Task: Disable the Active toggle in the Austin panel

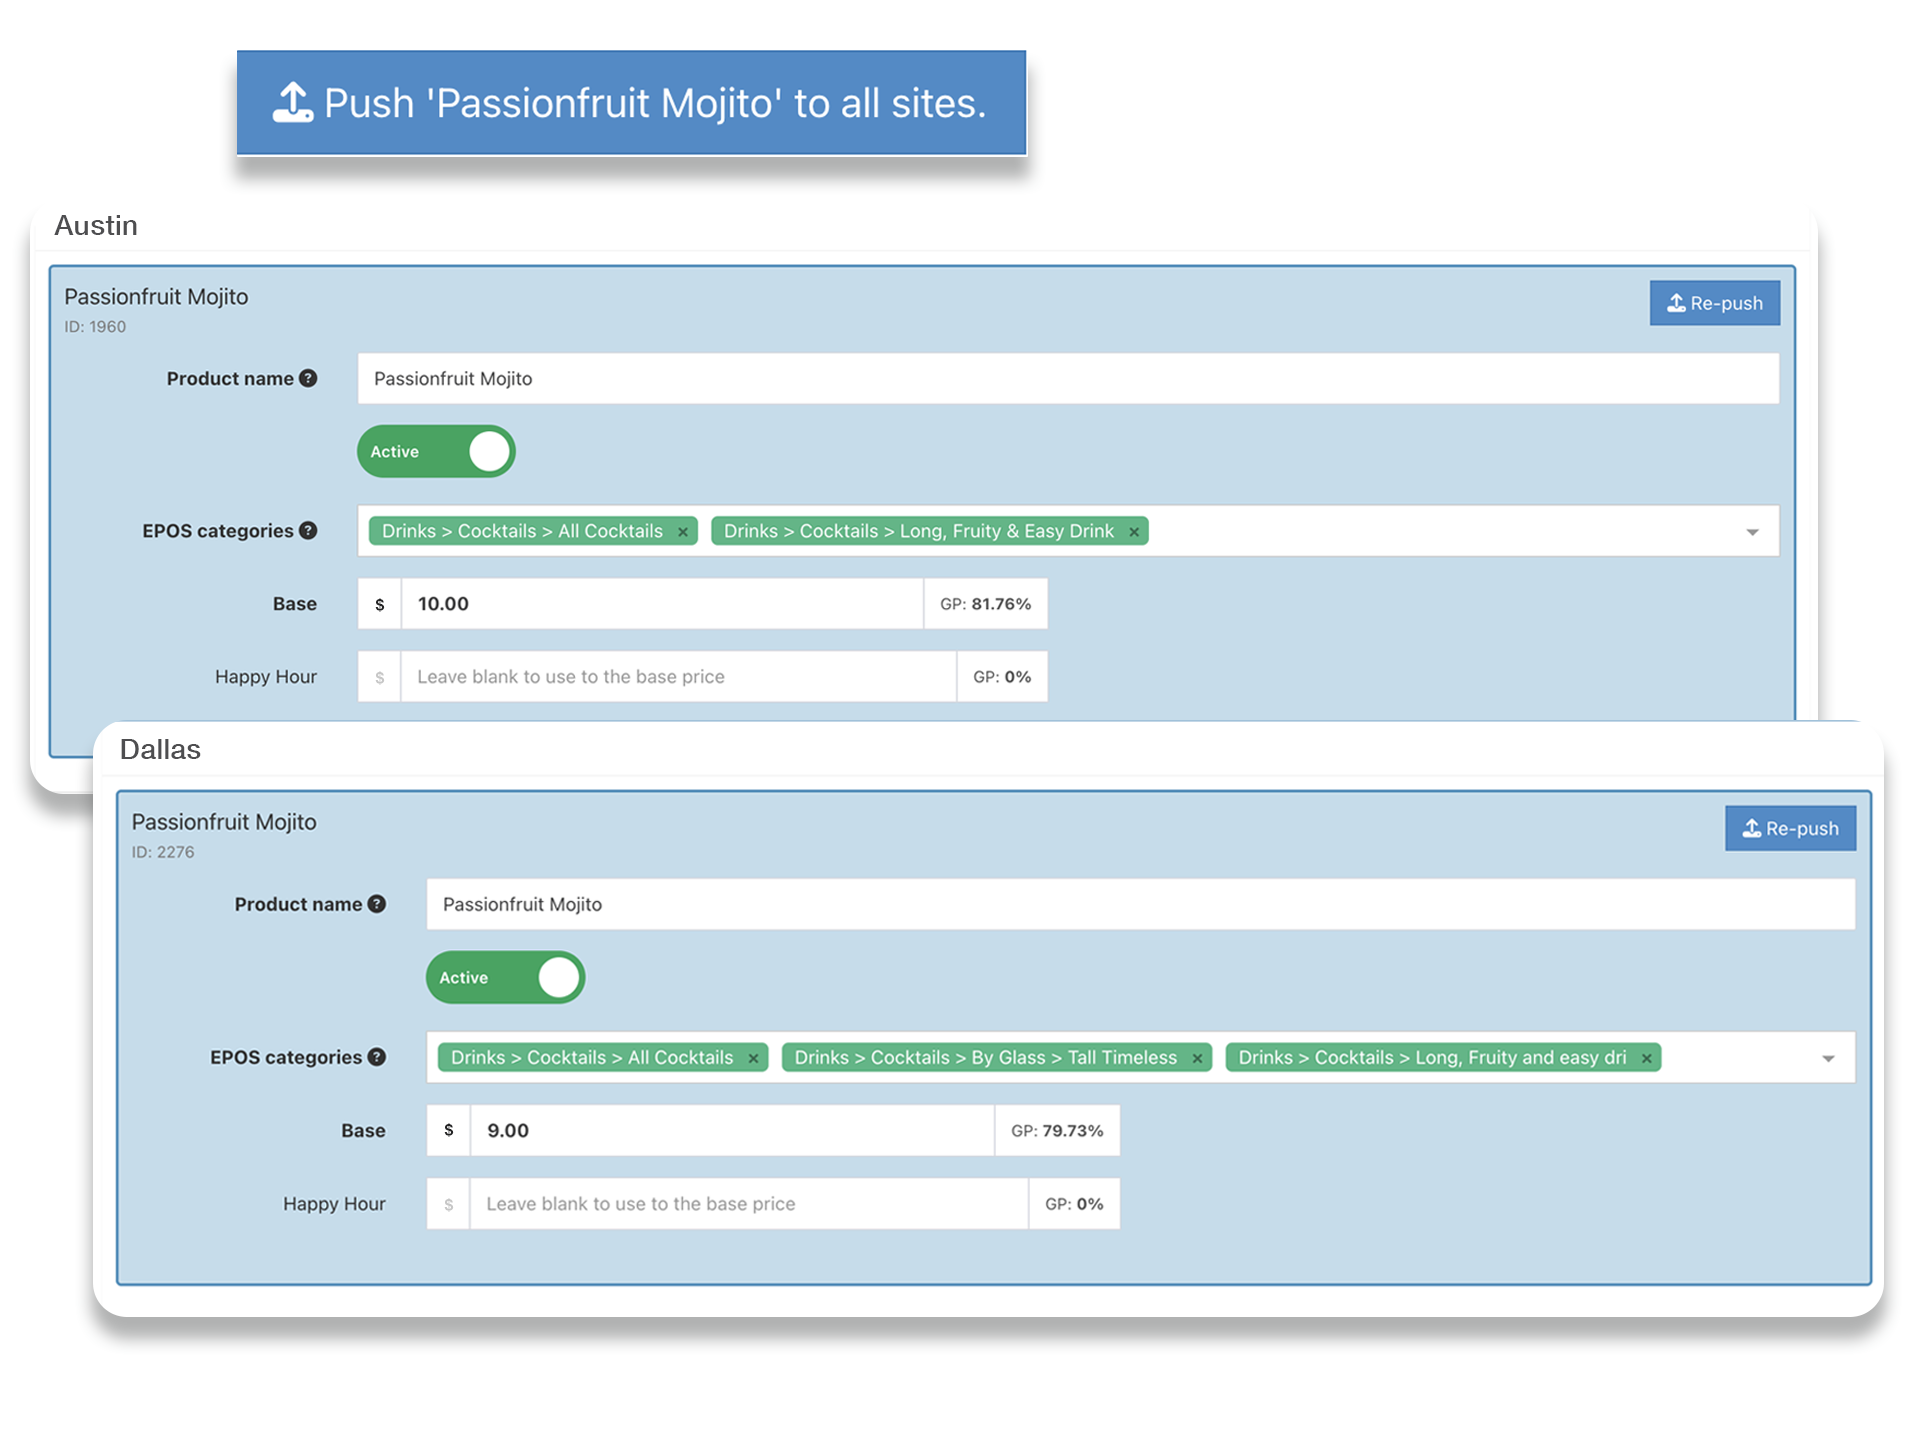Action: [435, 451]
